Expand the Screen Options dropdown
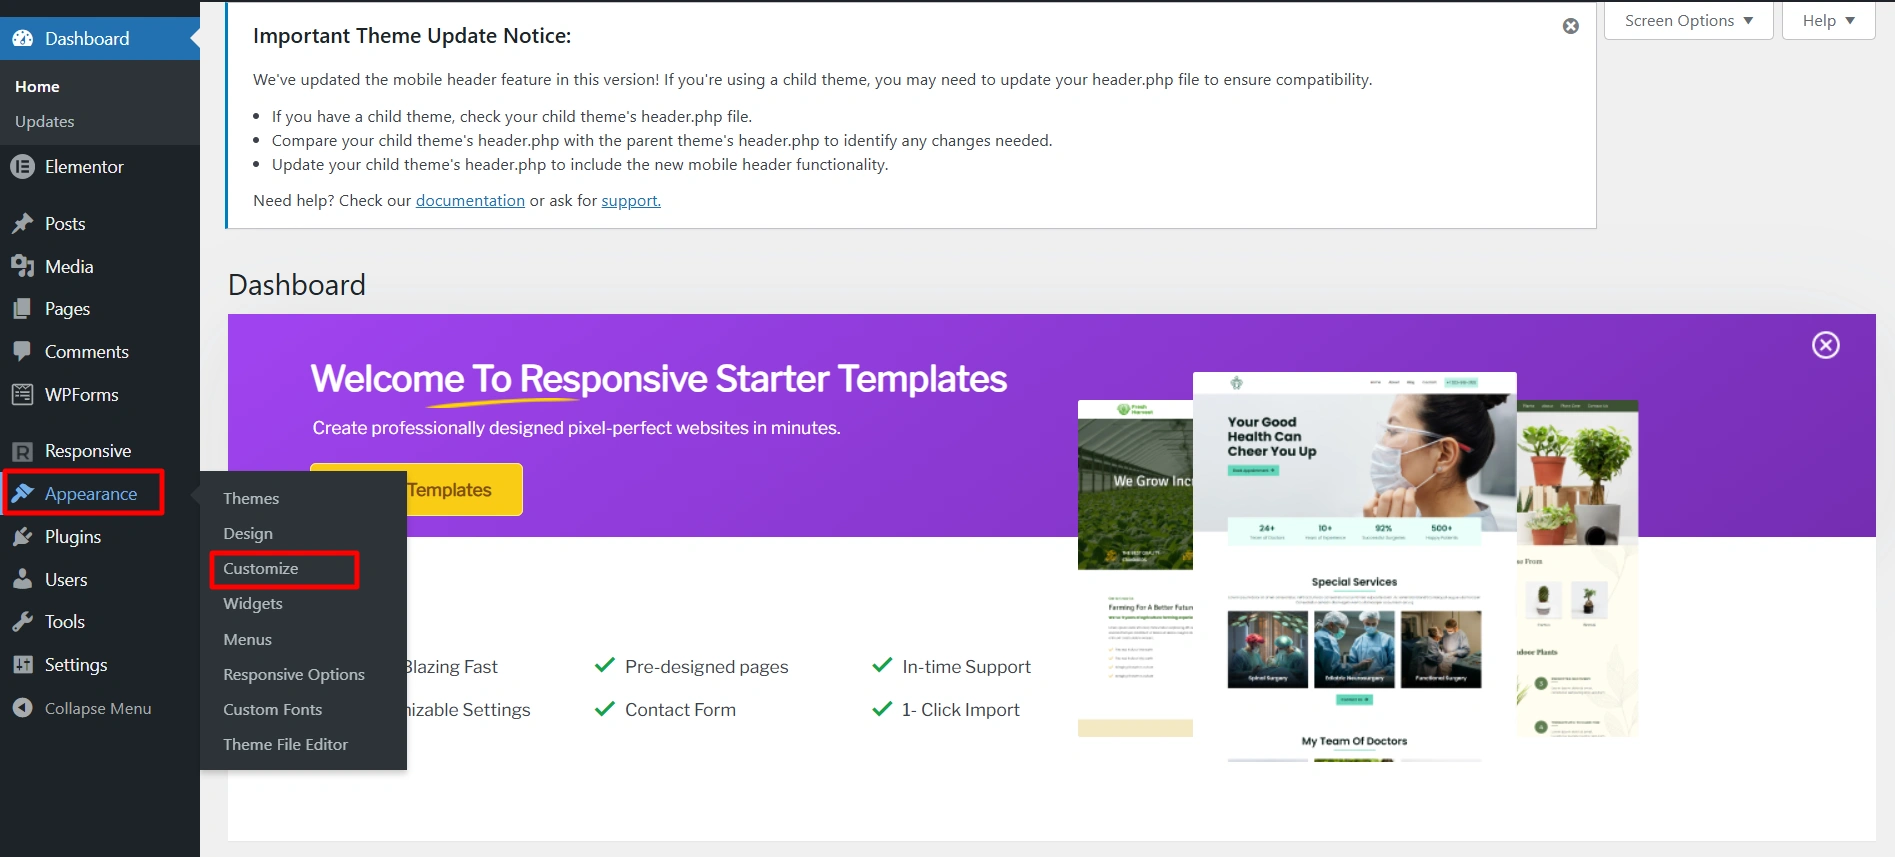 [x=1689, y=20]
